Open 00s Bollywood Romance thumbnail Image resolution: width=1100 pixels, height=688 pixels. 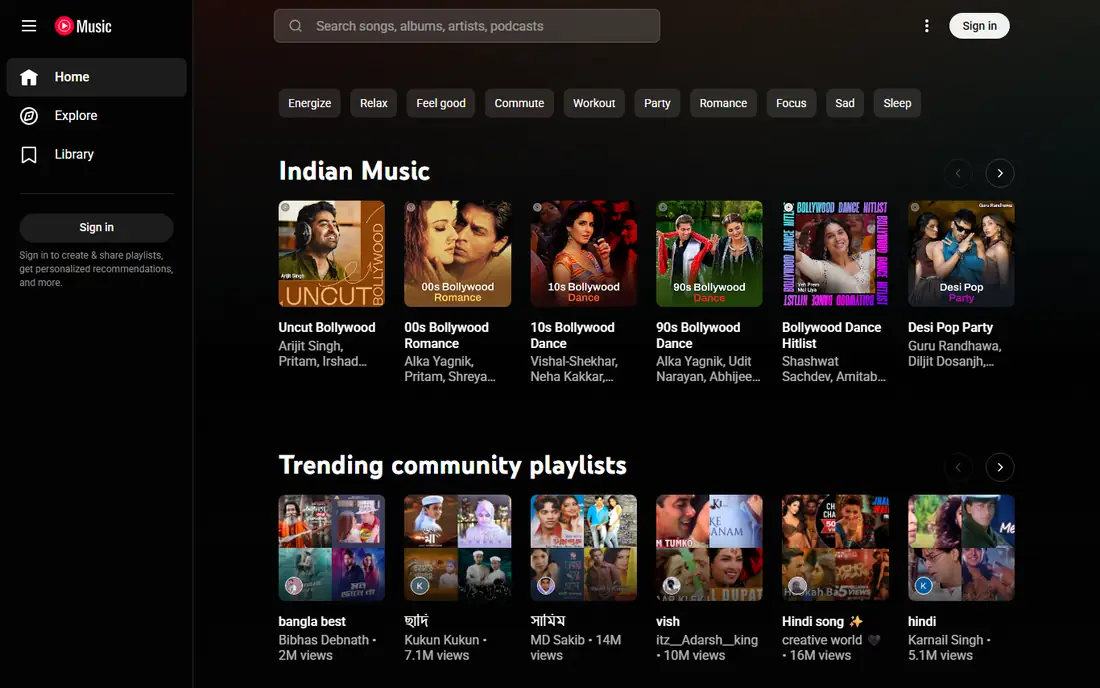(457, 254)
